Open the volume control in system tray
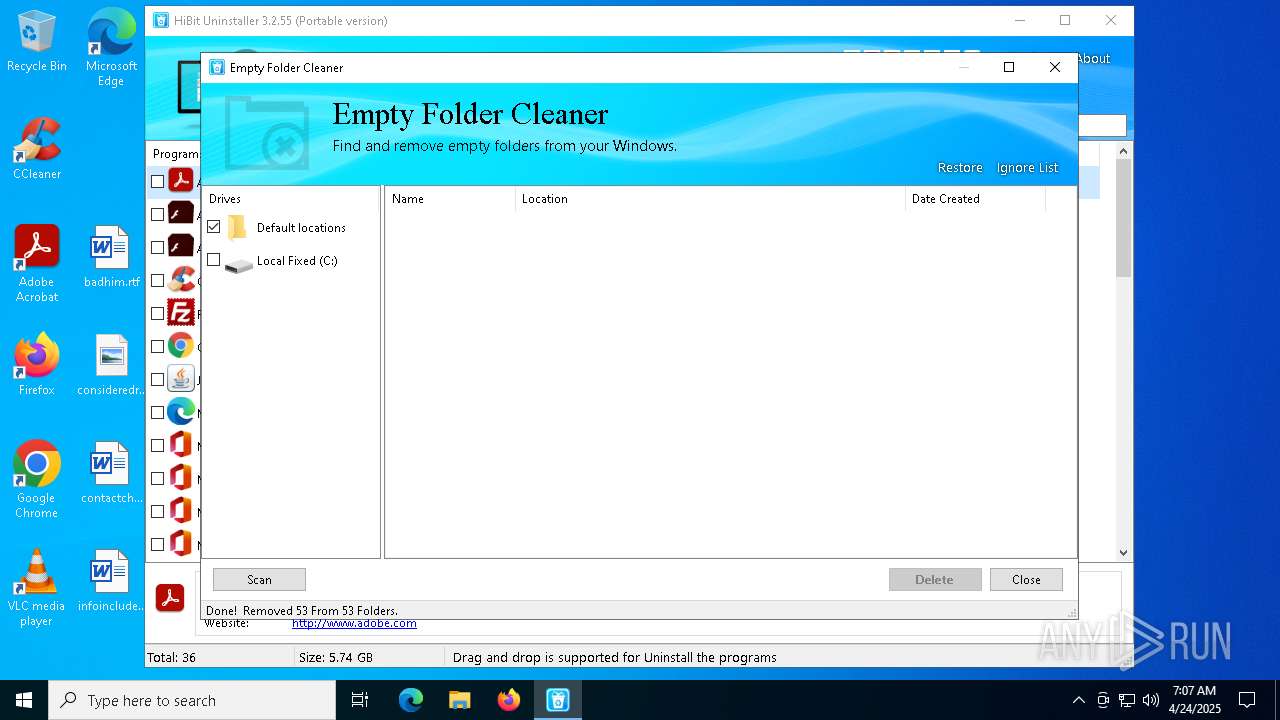 coord(1151,700)
